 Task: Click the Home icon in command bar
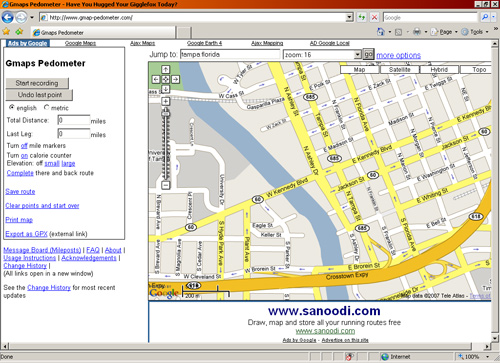381,32
